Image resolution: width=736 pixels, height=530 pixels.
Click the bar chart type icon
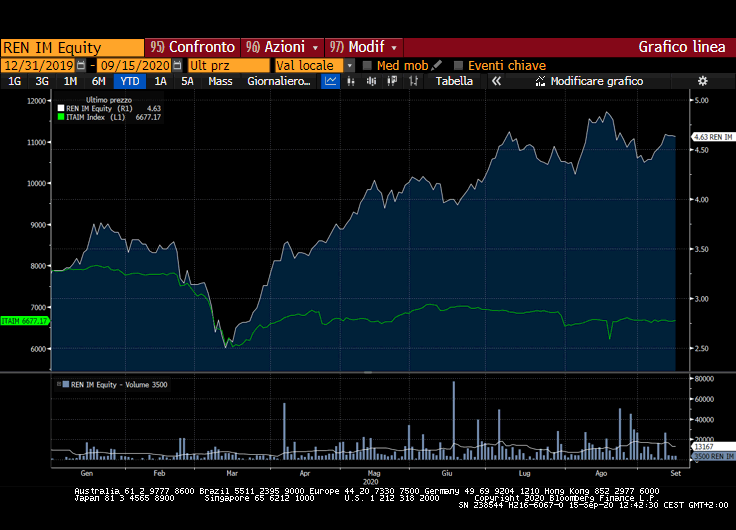pos(351,81)
